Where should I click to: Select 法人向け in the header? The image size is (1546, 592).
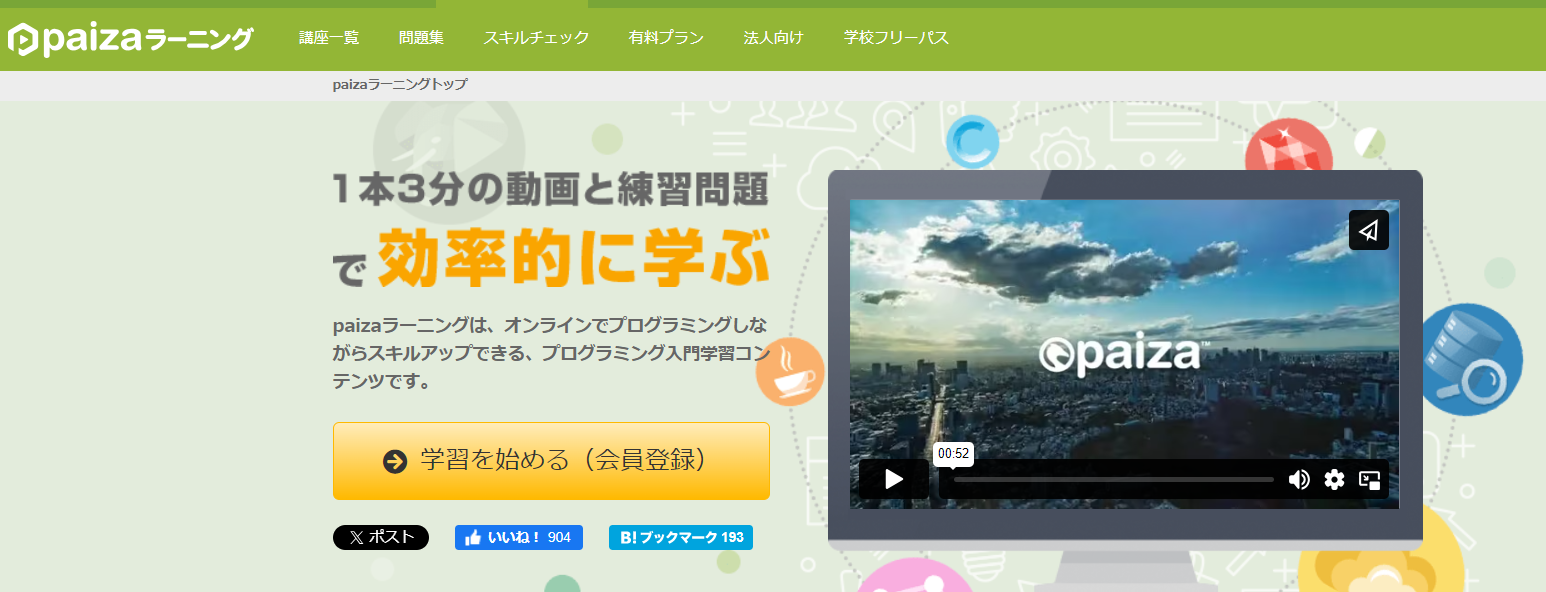[773, 38]
